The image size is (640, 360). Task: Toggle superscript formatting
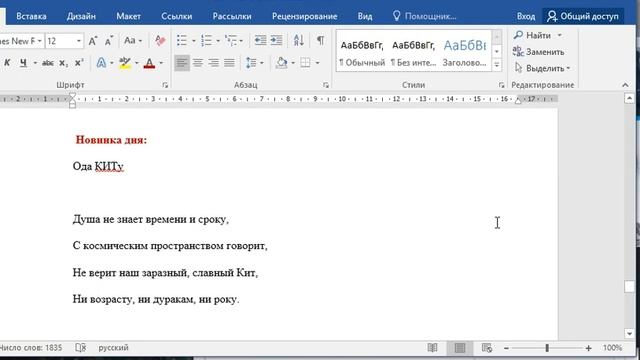pos(79,63)
